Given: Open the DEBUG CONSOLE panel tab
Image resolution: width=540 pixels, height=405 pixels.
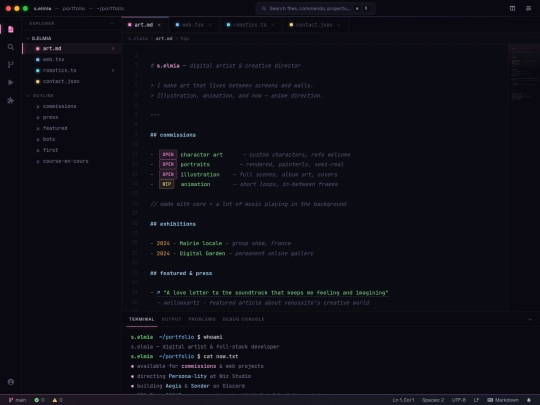Looking at the screenshot, I should tap(243, 319).
